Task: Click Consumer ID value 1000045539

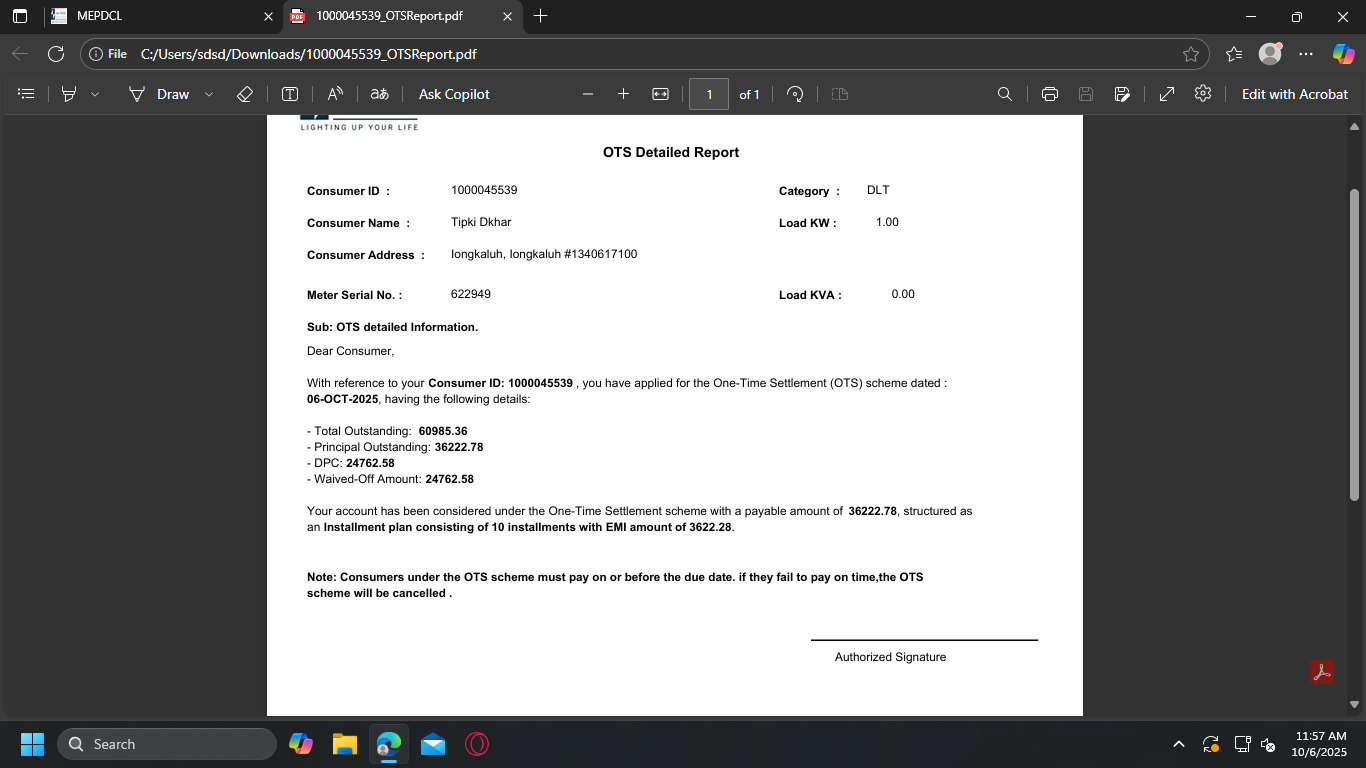Action: click(484, 190)
